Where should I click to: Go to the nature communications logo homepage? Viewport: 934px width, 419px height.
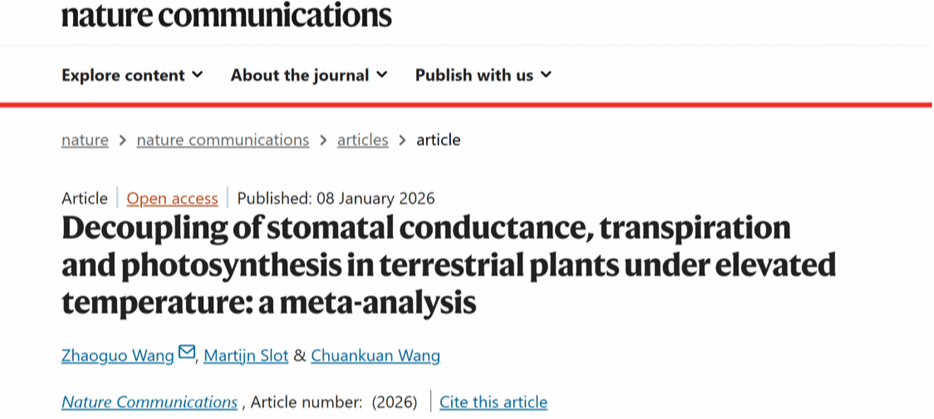pos(227,15)
